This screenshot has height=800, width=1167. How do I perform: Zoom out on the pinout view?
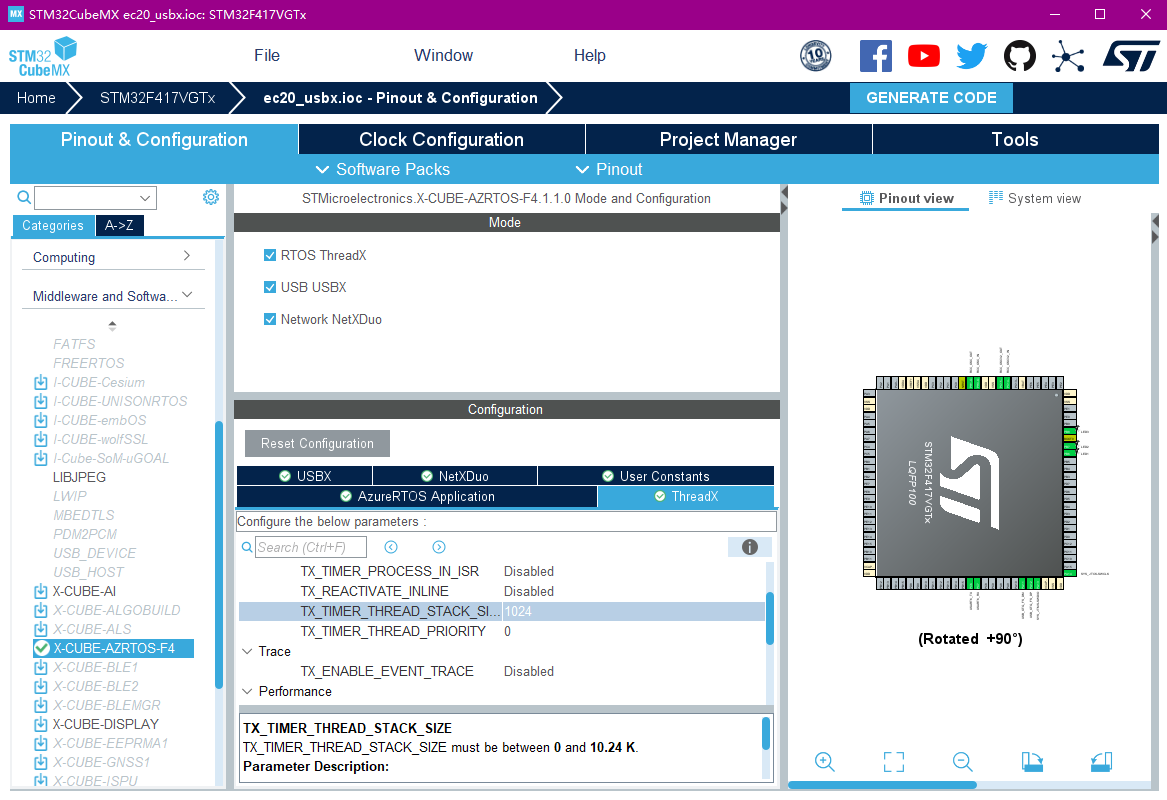(x=962, y=761)
